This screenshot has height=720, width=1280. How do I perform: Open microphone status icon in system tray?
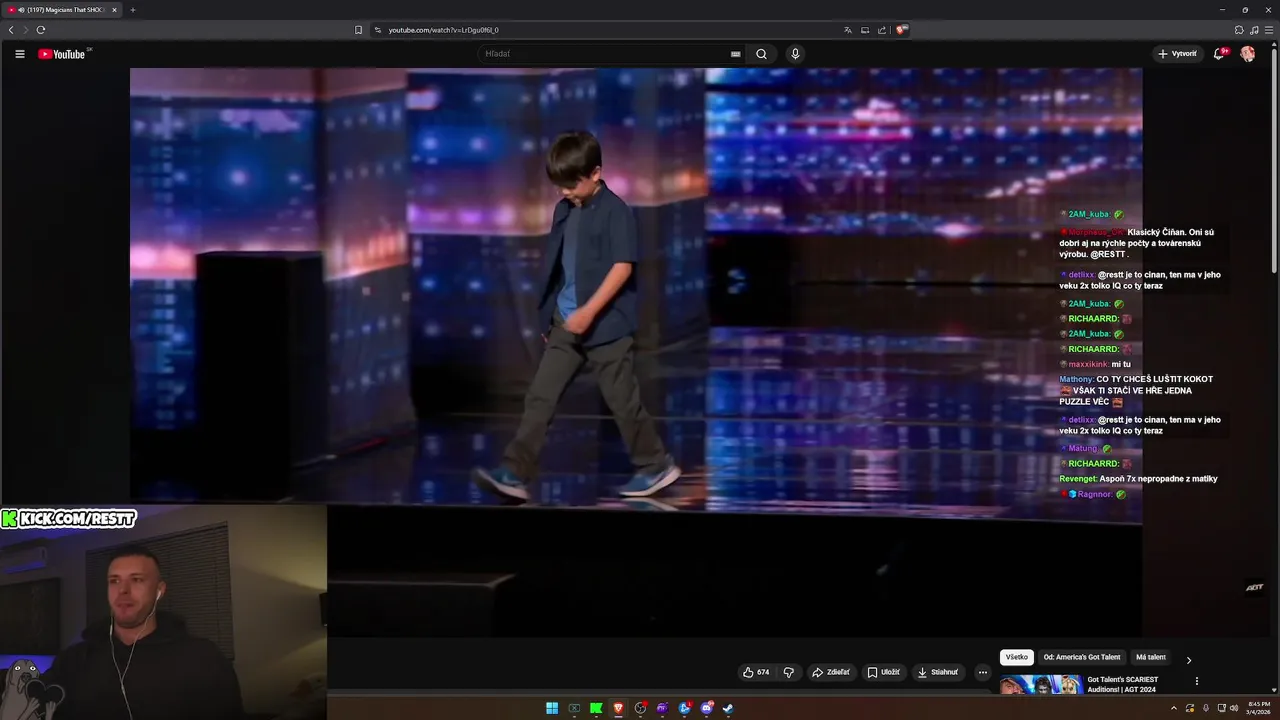pyautogui.click(x=1205, y=708)
